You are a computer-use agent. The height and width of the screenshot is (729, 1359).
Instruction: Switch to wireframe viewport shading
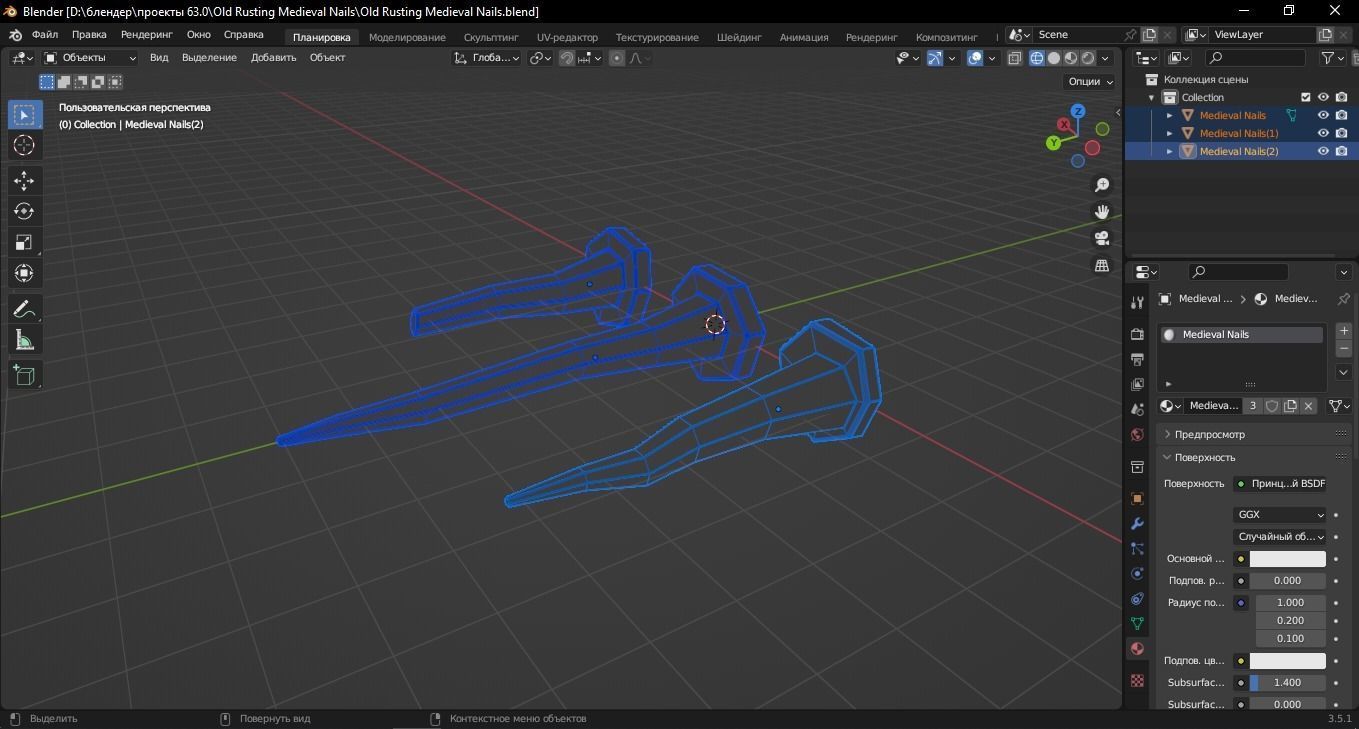[1036, 58]
